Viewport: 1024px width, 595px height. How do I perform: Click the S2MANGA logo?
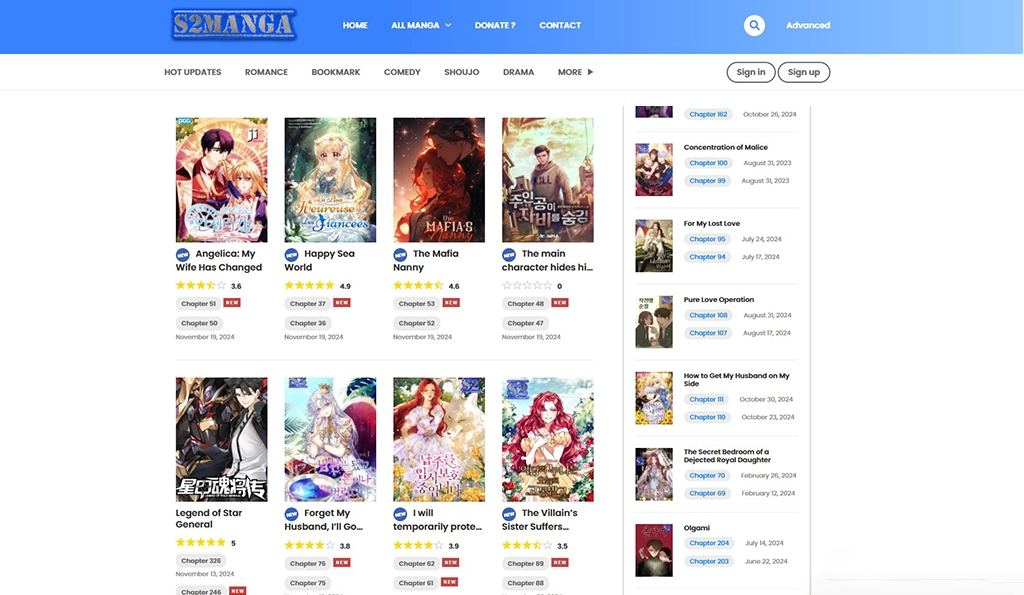232,25
